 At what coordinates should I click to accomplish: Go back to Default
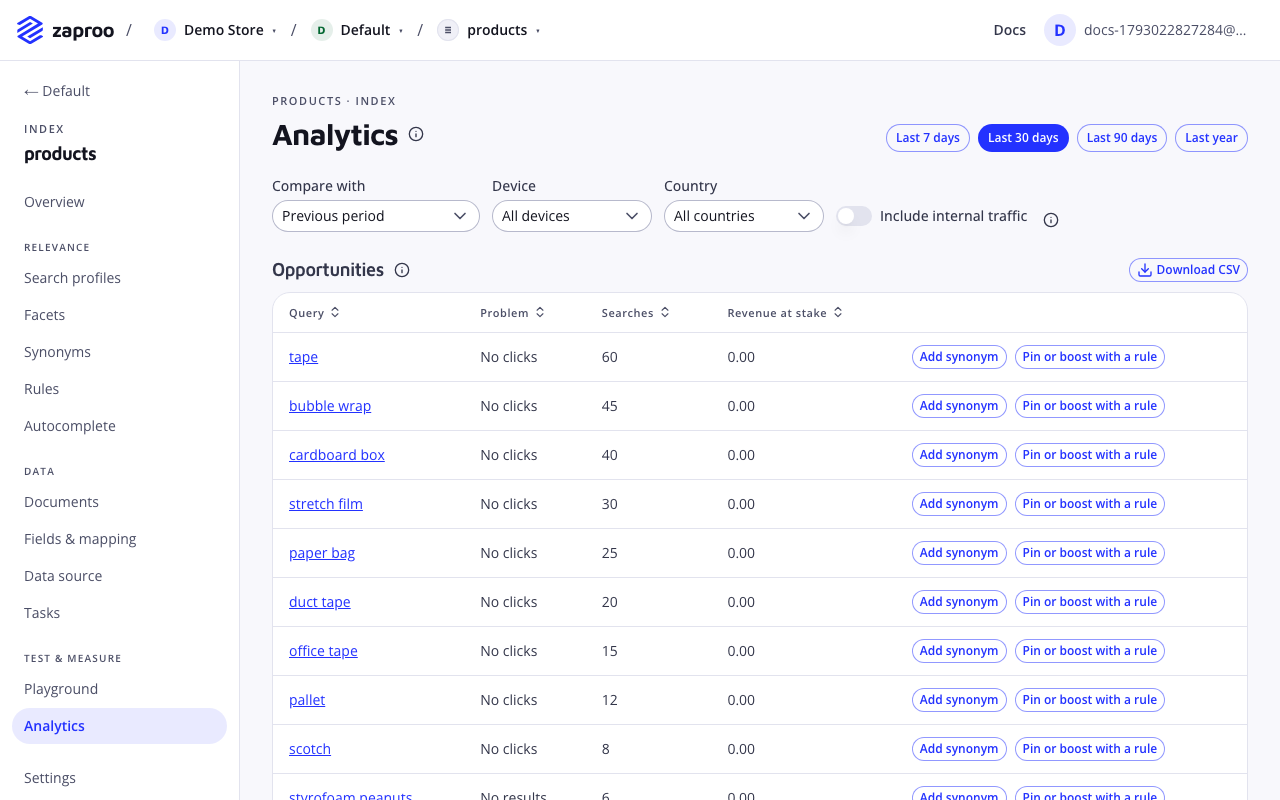point(57,91)
